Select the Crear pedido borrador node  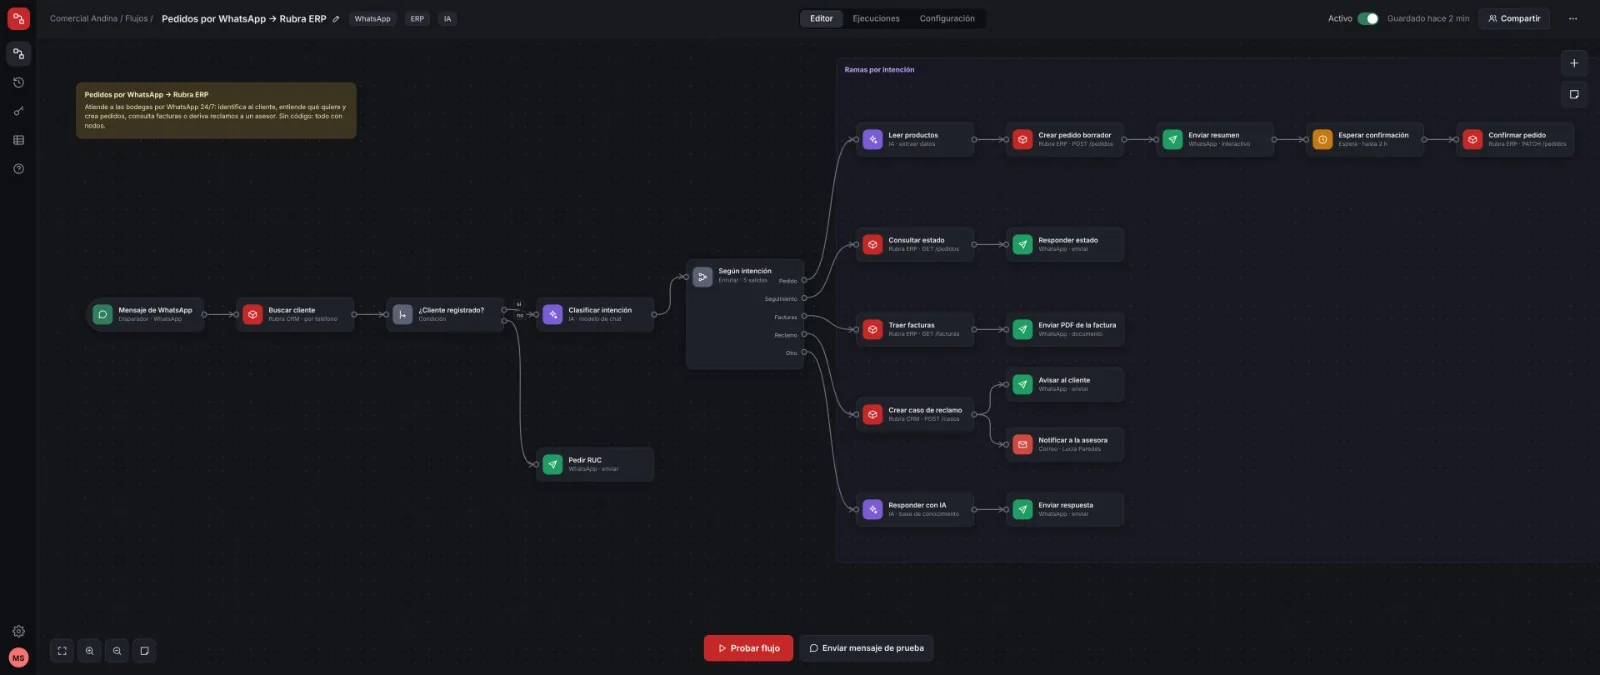coord(1065,139)
